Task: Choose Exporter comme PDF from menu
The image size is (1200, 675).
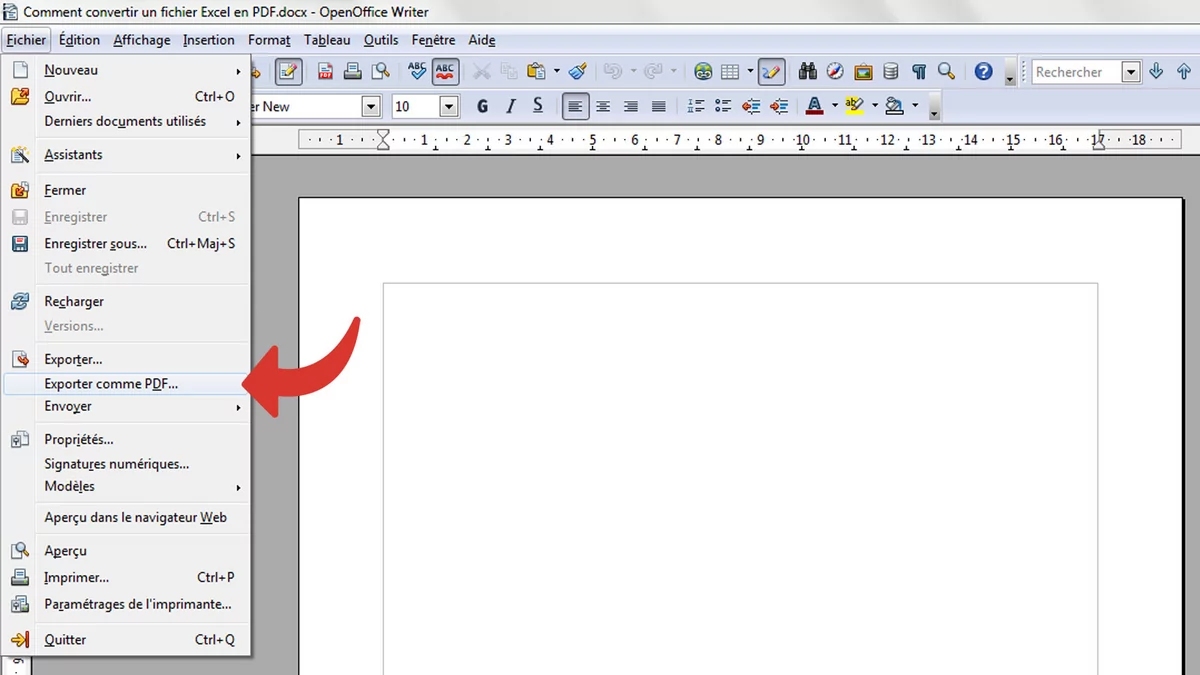Action: pos(111,383)
